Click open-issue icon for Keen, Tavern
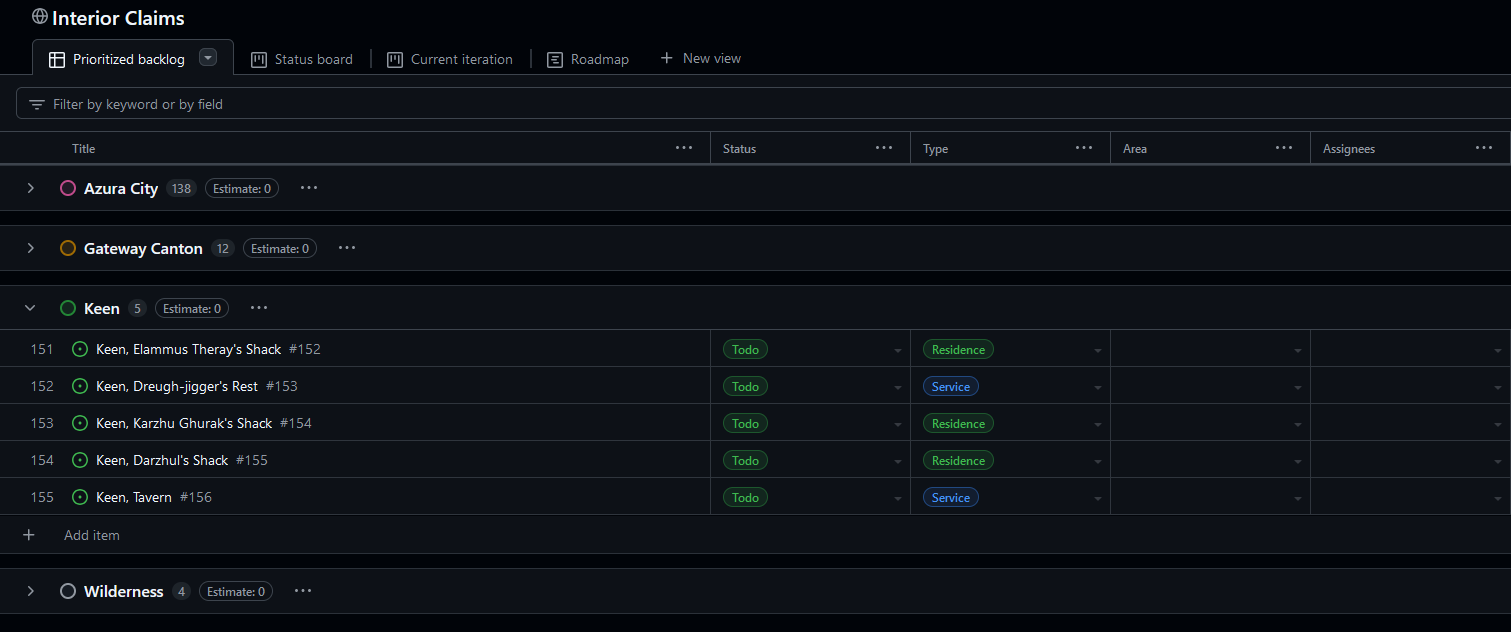 point(80,497)
